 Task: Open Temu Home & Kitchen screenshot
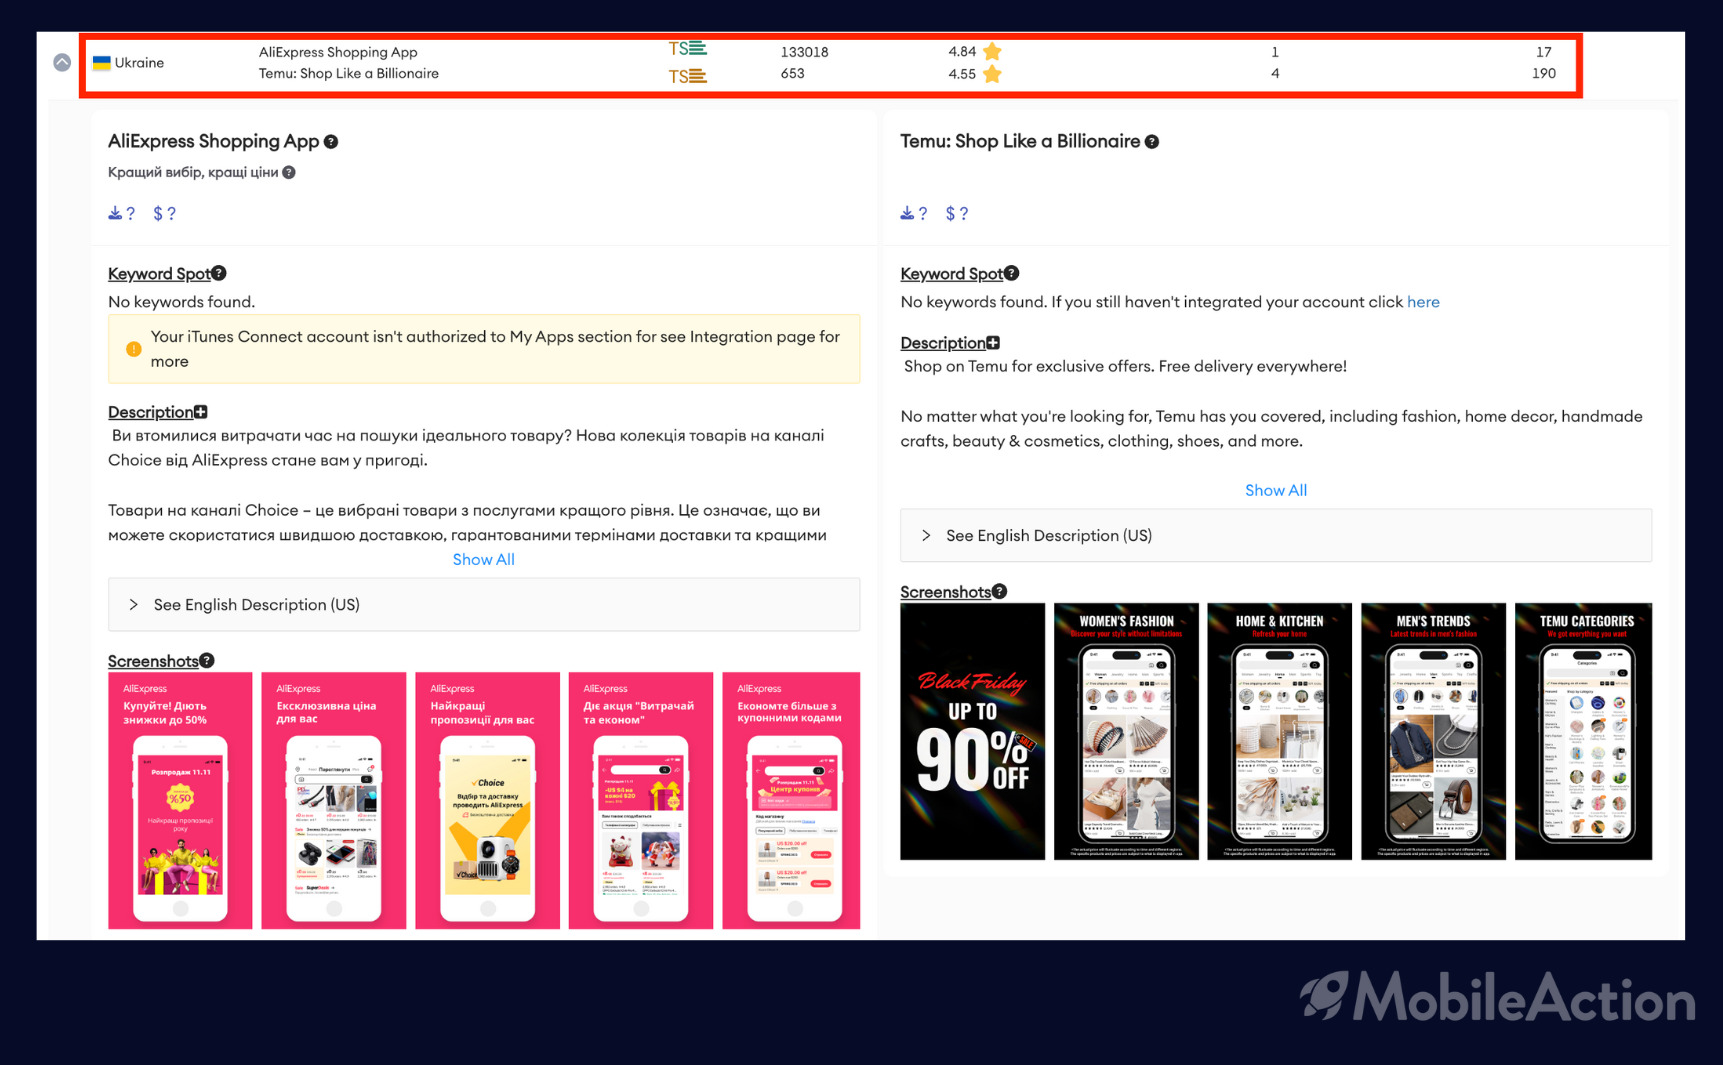coord(1280,731)
